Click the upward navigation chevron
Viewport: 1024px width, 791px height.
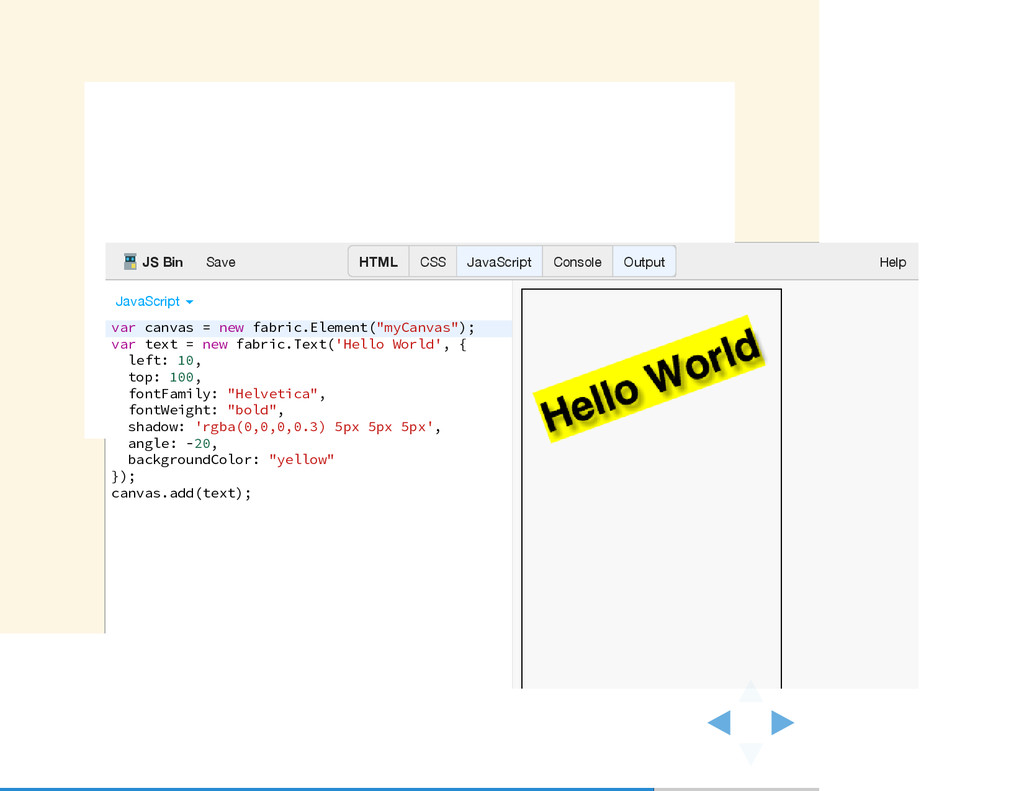pos(750,692)
